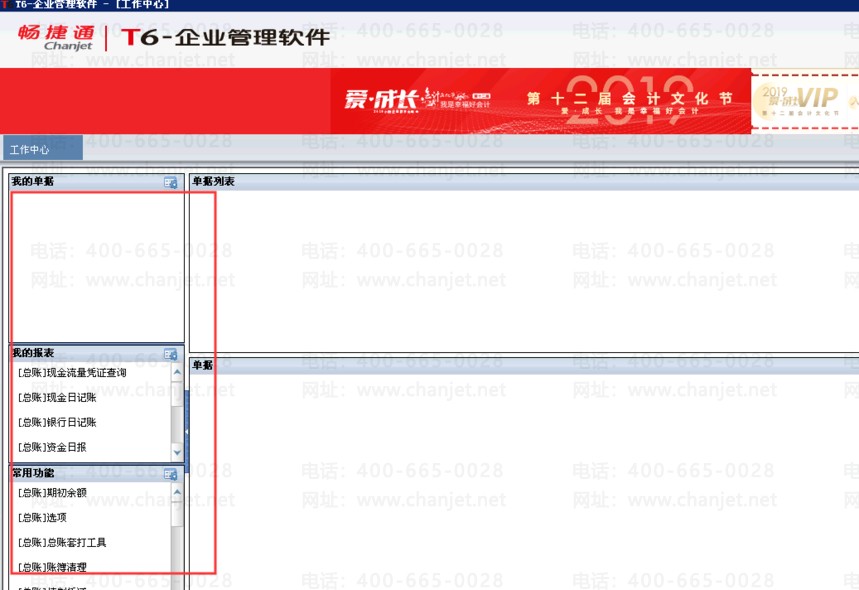
Task: Open [总账]账簿清理 function
Action: pos(52,567)
